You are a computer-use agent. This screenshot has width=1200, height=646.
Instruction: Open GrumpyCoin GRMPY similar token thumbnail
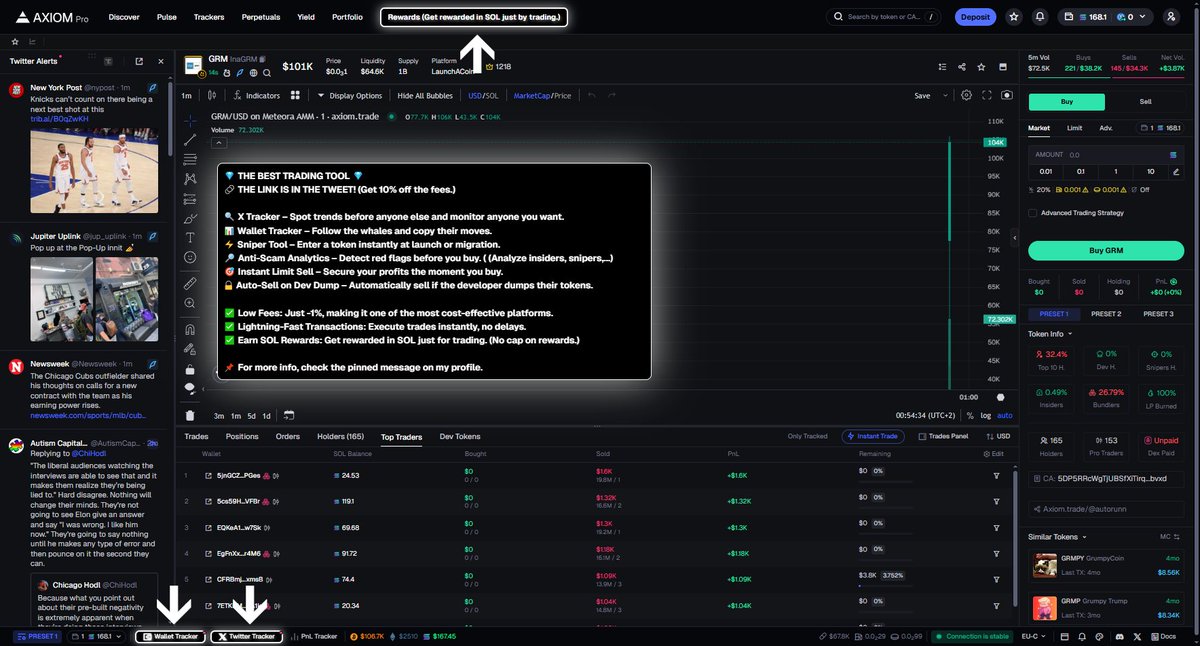tap(1044, 566)
